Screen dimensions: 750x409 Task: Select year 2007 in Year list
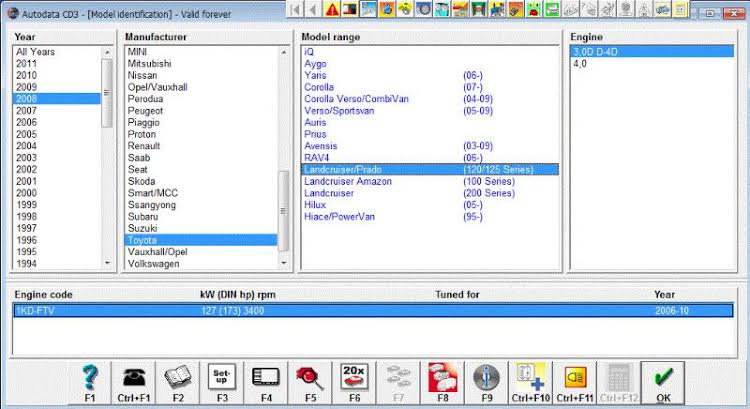click(x=27, y=110)
